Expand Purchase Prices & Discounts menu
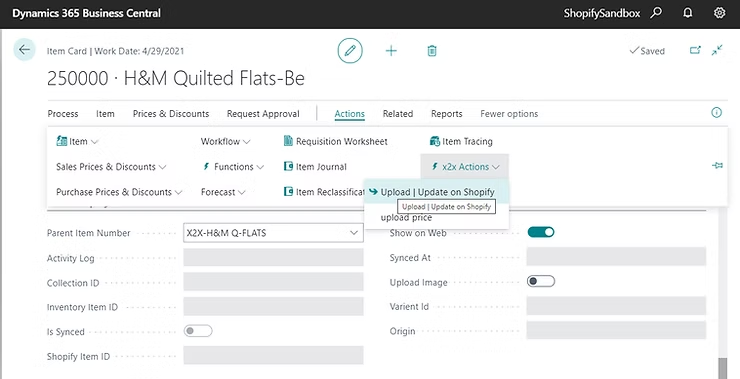The image size is (740, 379). pyautogui.click(x=178, y=193)
